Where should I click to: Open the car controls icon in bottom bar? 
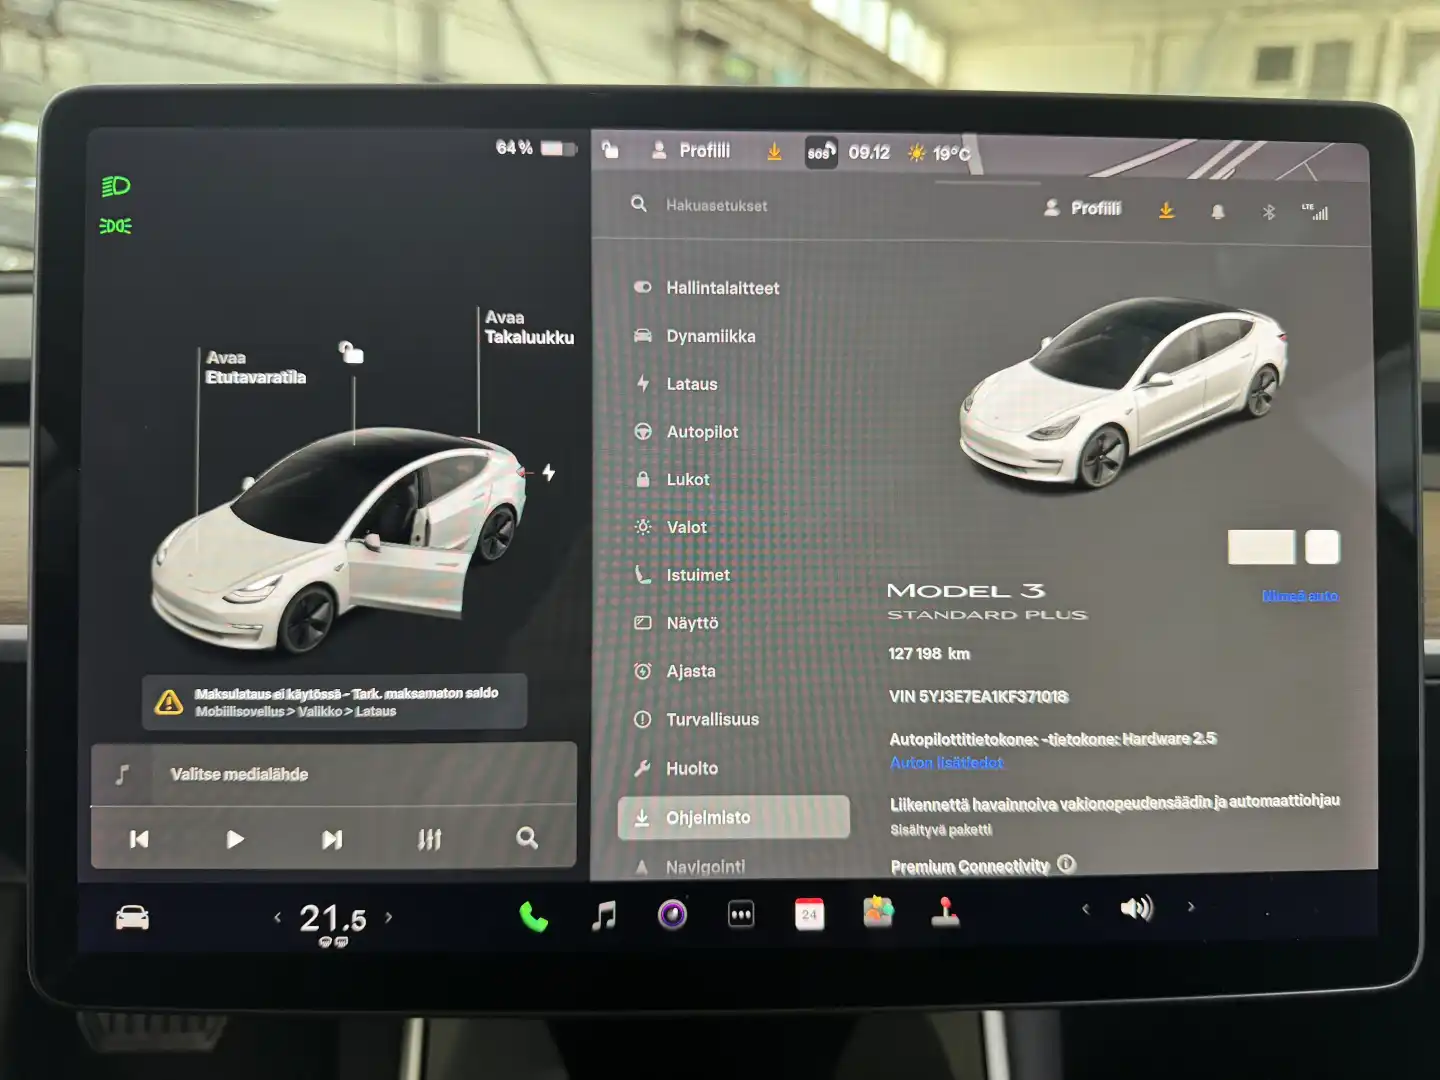[132, 918]
